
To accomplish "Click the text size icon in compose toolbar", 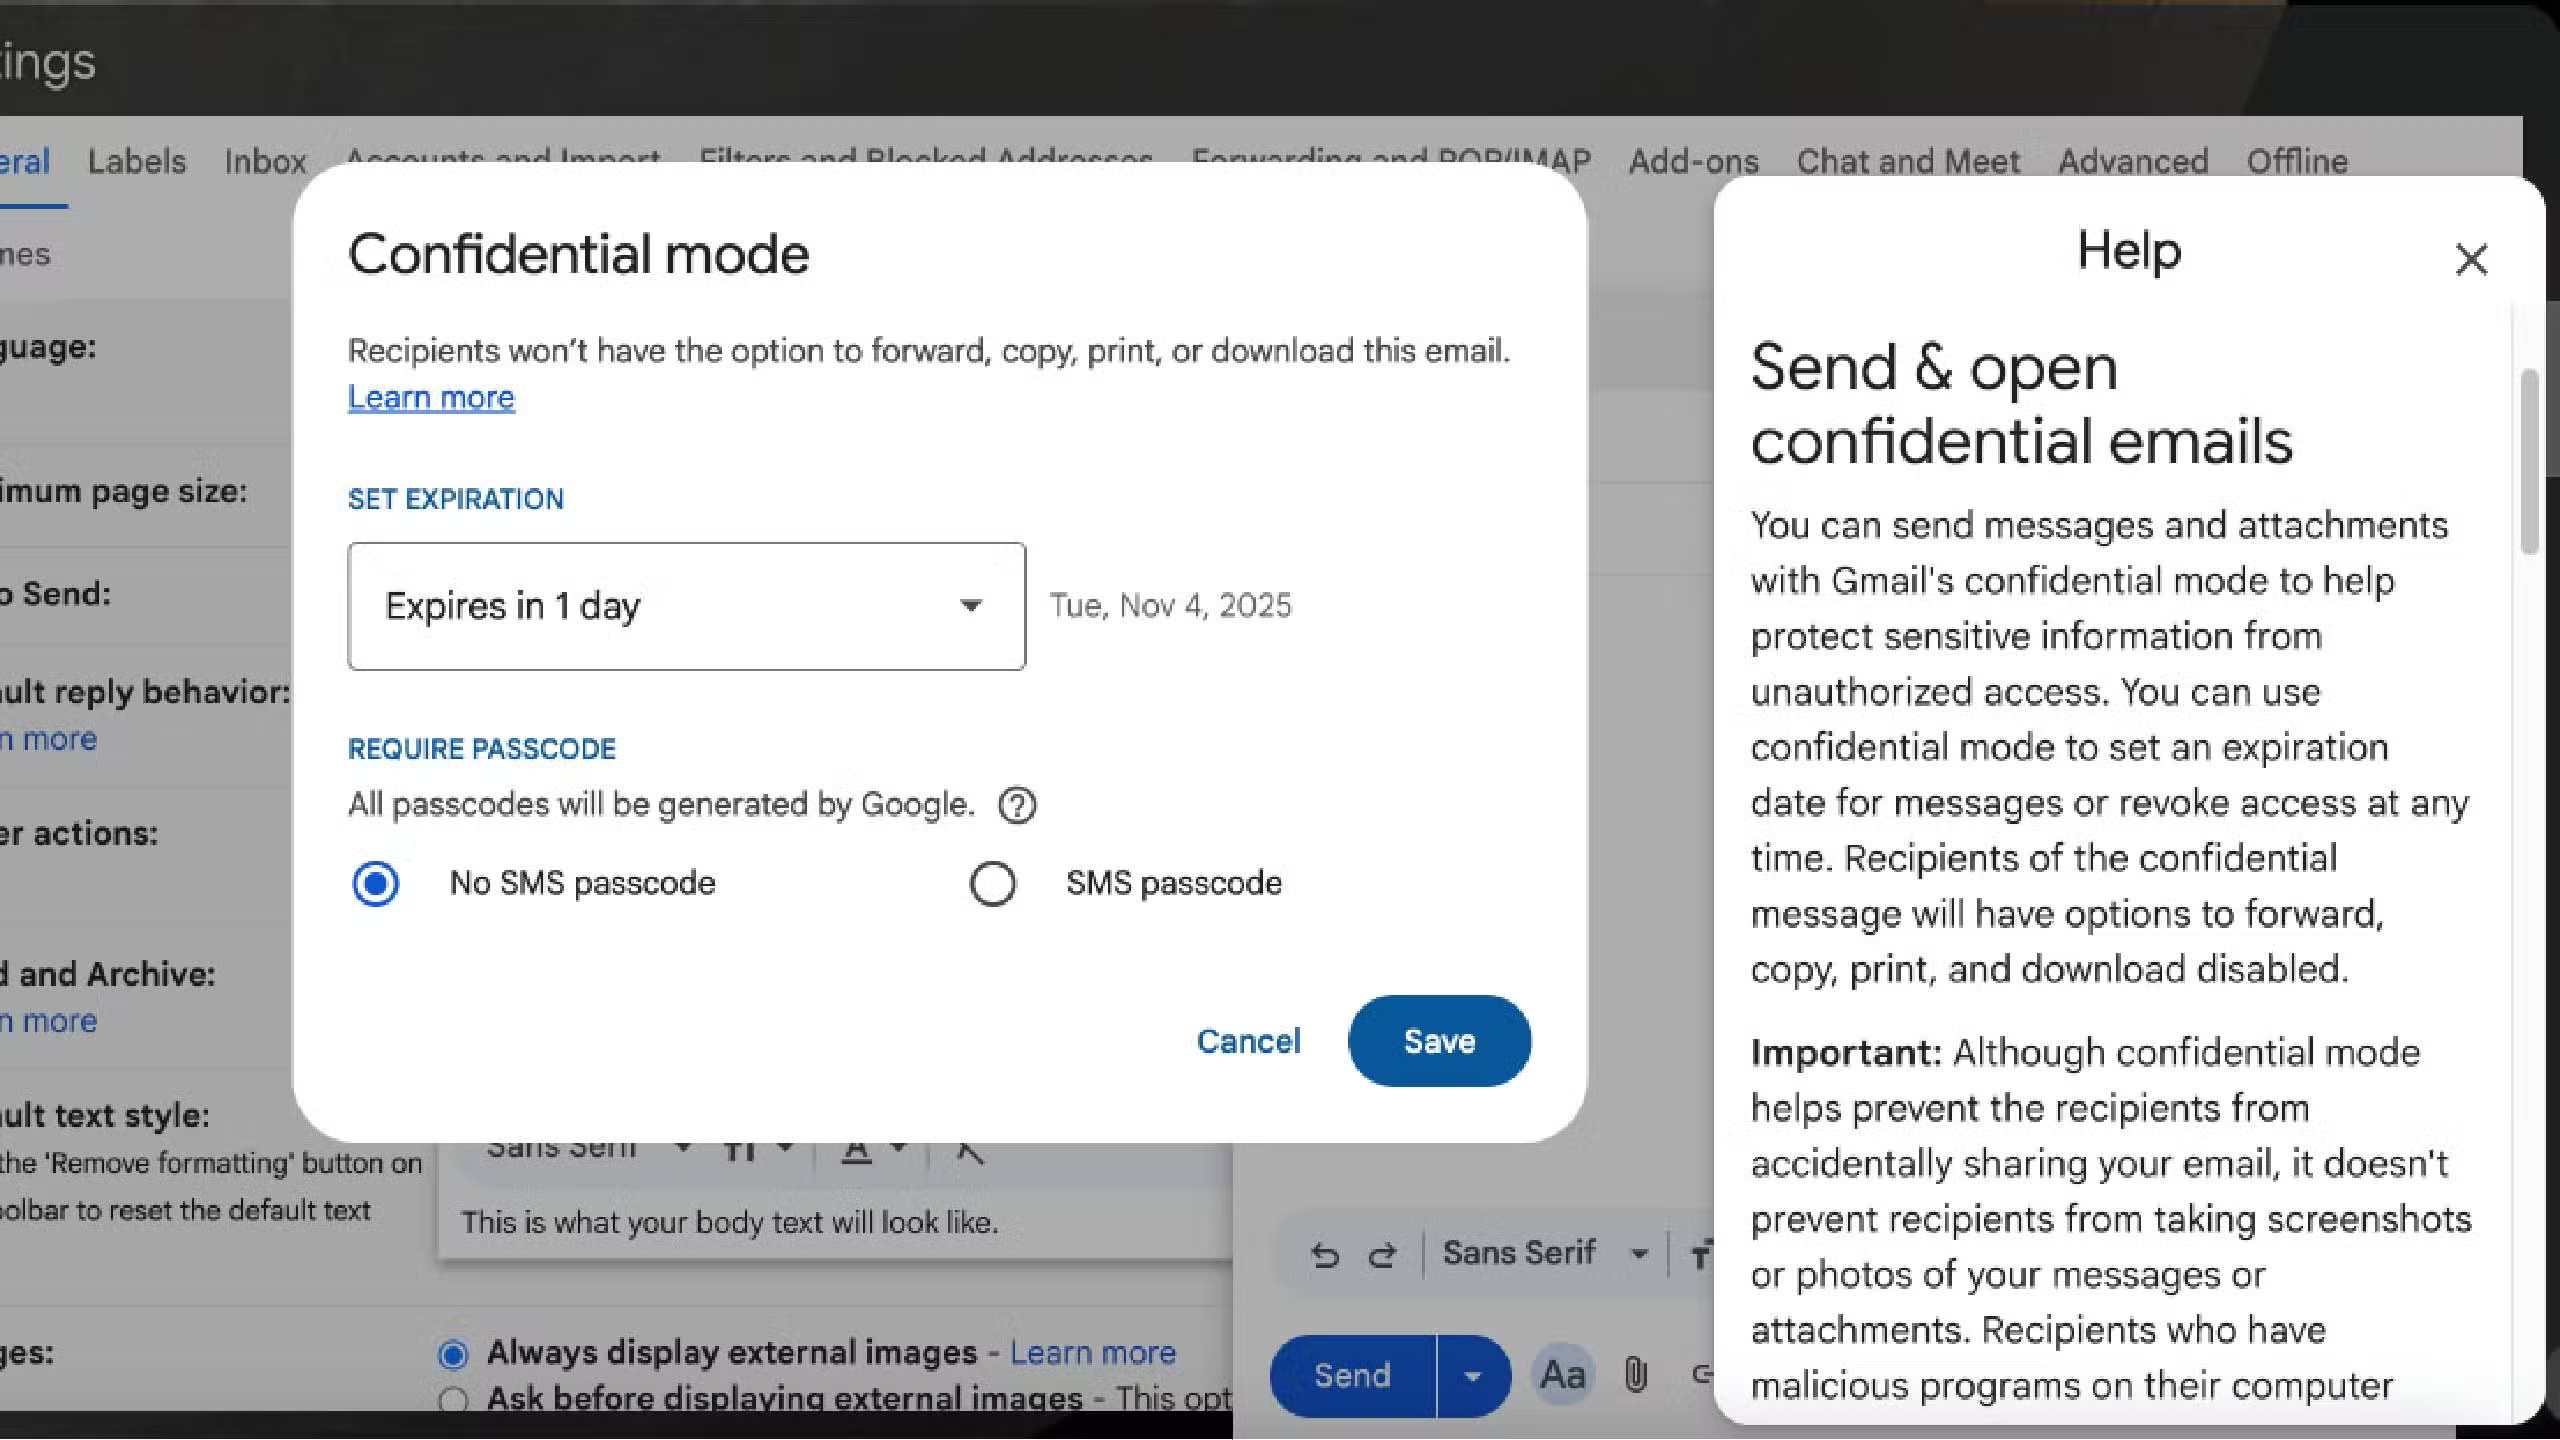I will 1701,1254.
